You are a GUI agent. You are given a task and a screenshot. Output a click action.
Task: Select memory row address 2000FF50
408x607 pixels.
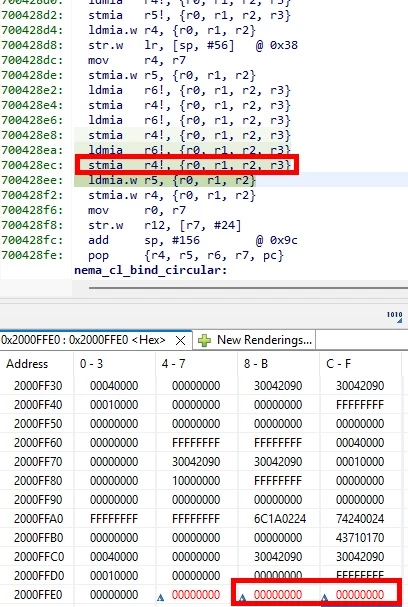[x=38, y=424]
